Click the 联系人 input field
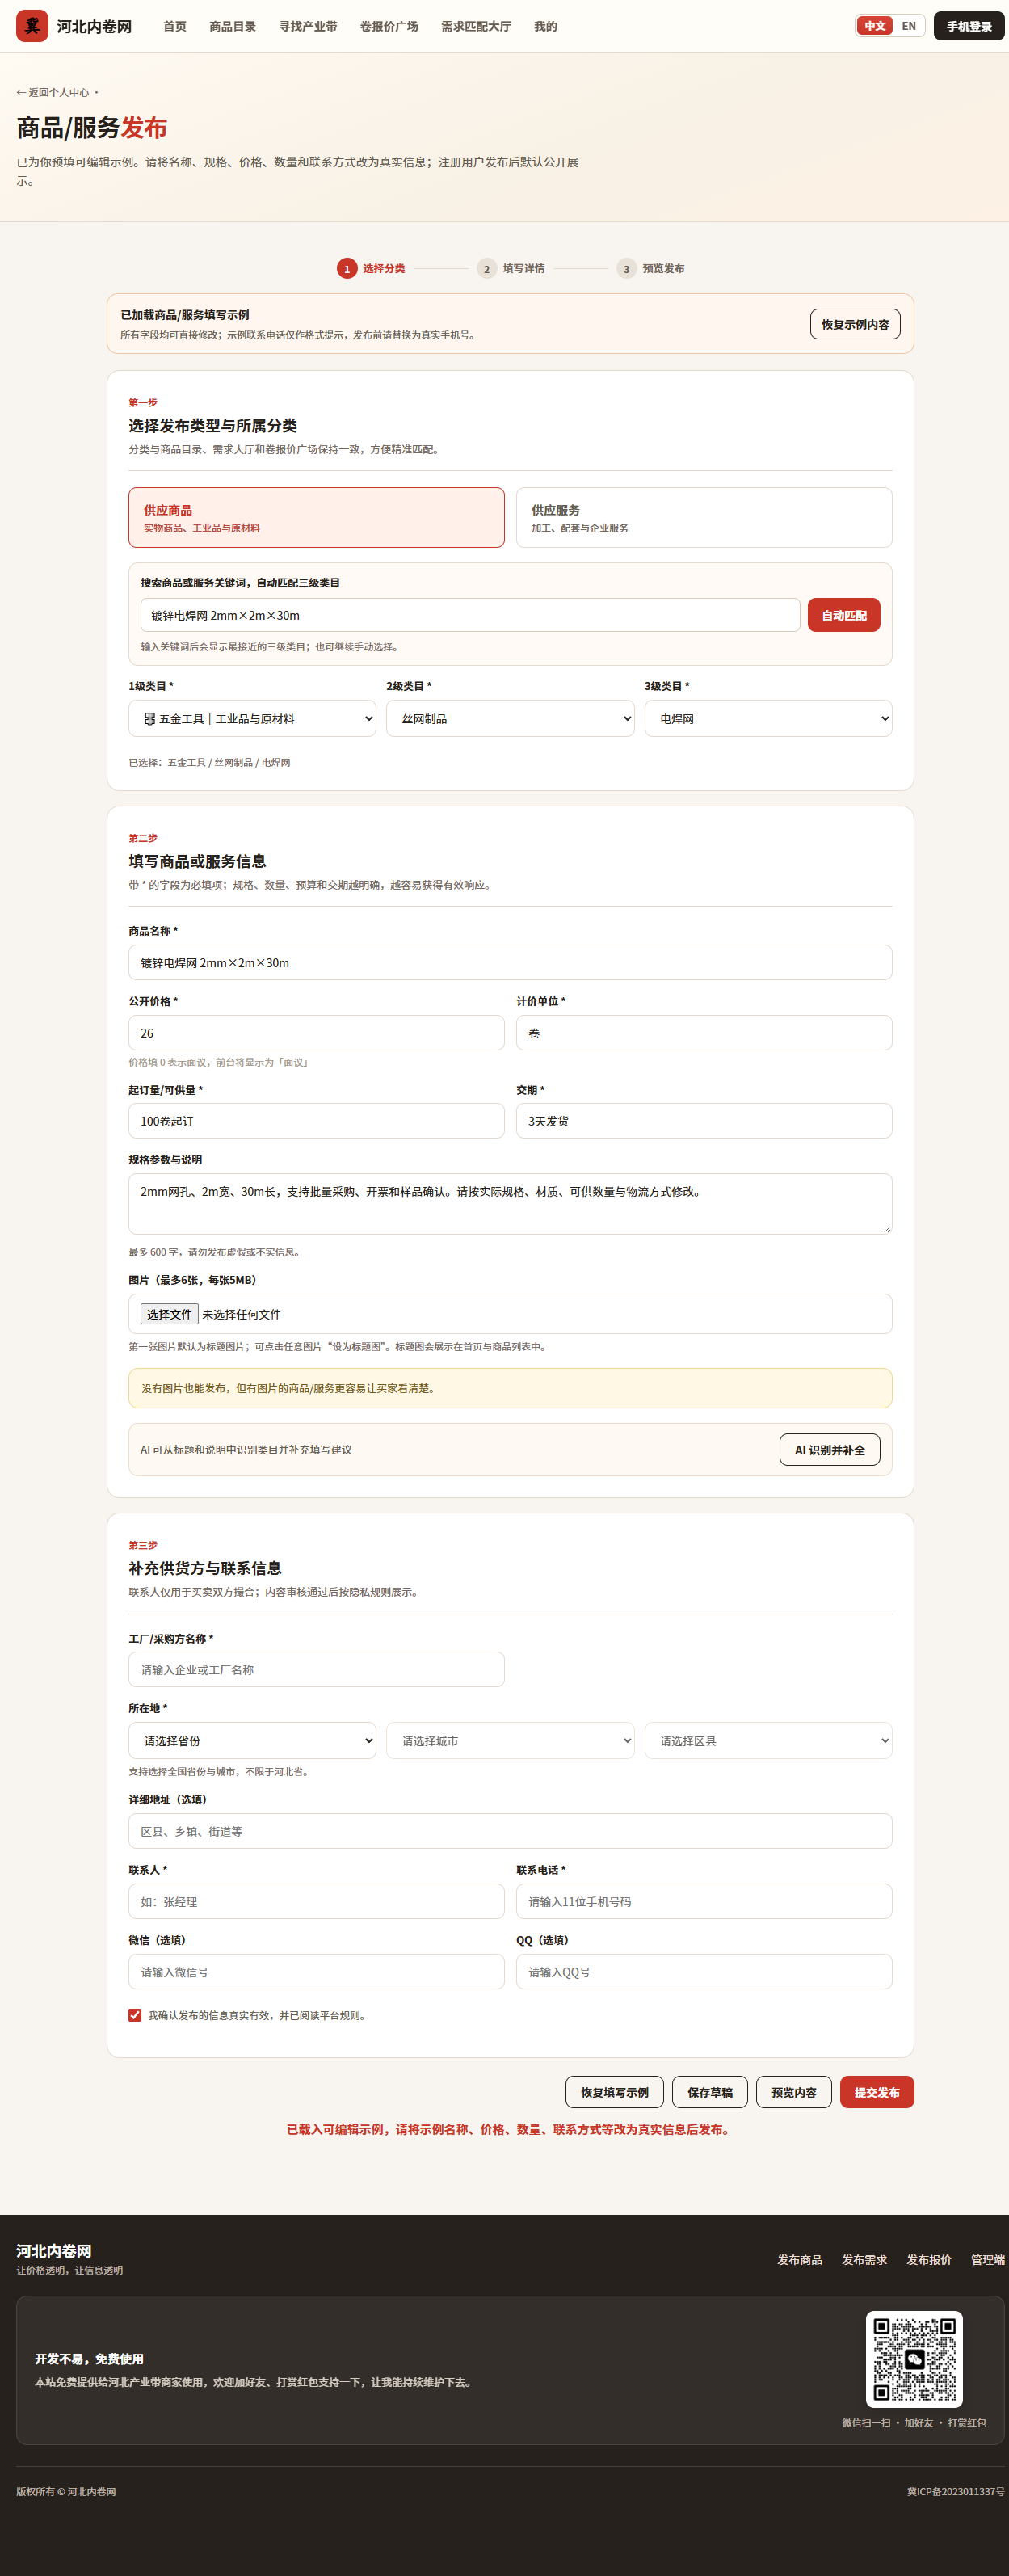Image resolution: width=1009 pixels, height=2576 pixels. [316, 1901]
